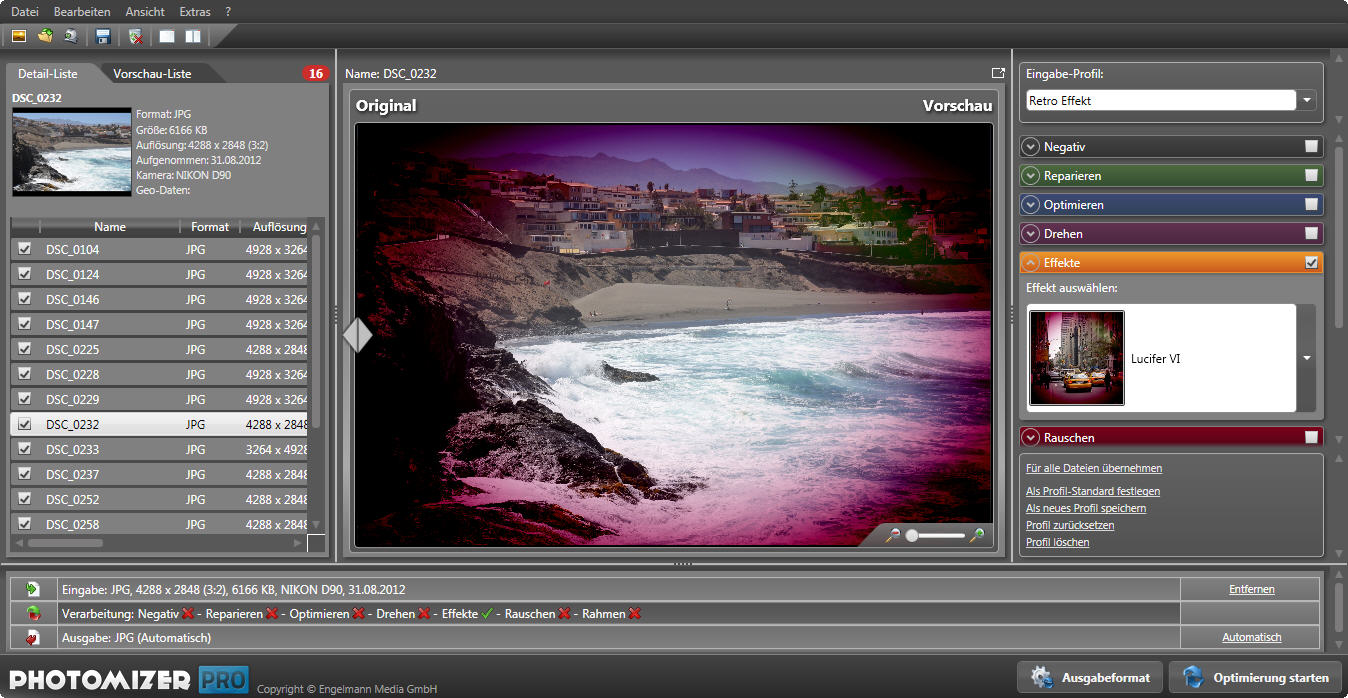The image size is (1348, 698).
Task: Enable the Negativ checkbox
Action: coord(1311,147)
